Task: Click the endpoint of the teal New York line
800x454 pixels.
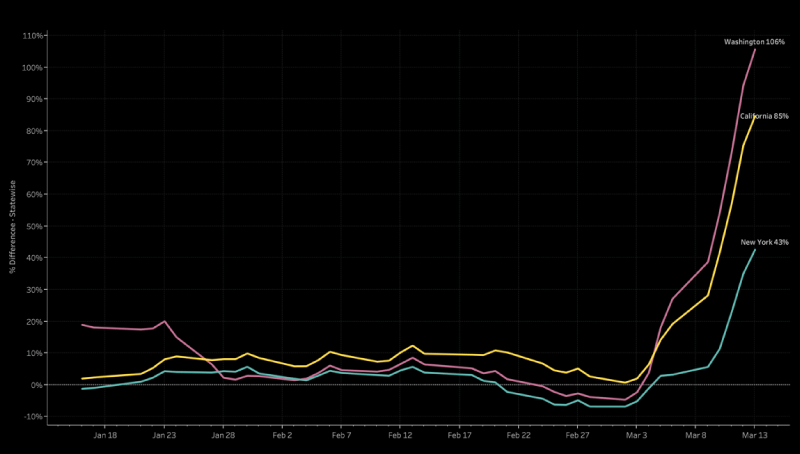Action: tap(755, 250)
